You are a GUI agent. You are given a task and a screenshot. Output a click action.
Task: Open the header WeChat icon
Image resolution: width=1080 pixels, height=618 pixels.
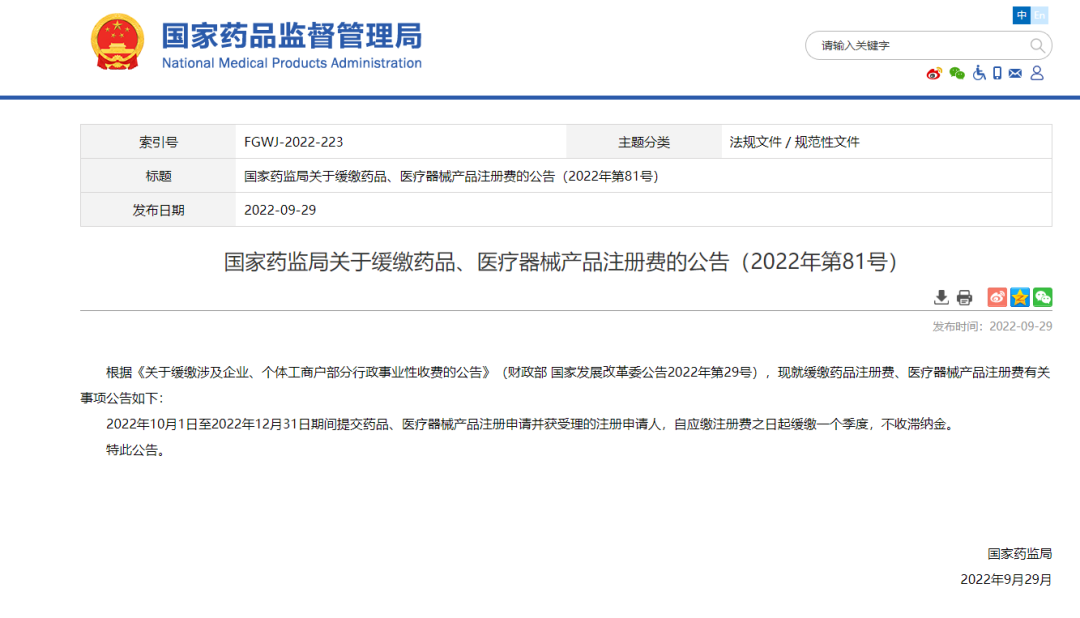(x=957, y=73)
